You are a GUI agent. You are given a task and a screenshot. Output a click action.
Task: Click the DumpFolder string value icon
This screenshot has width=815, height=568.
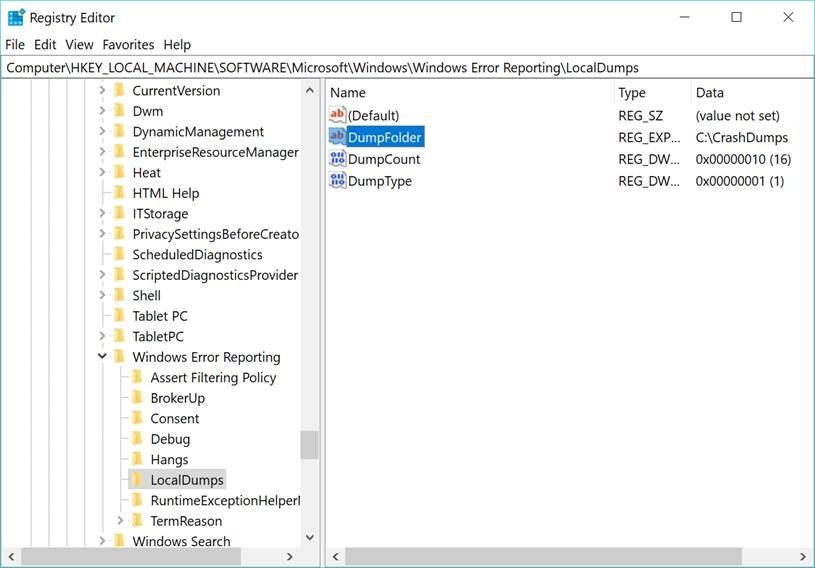(337, 137)
